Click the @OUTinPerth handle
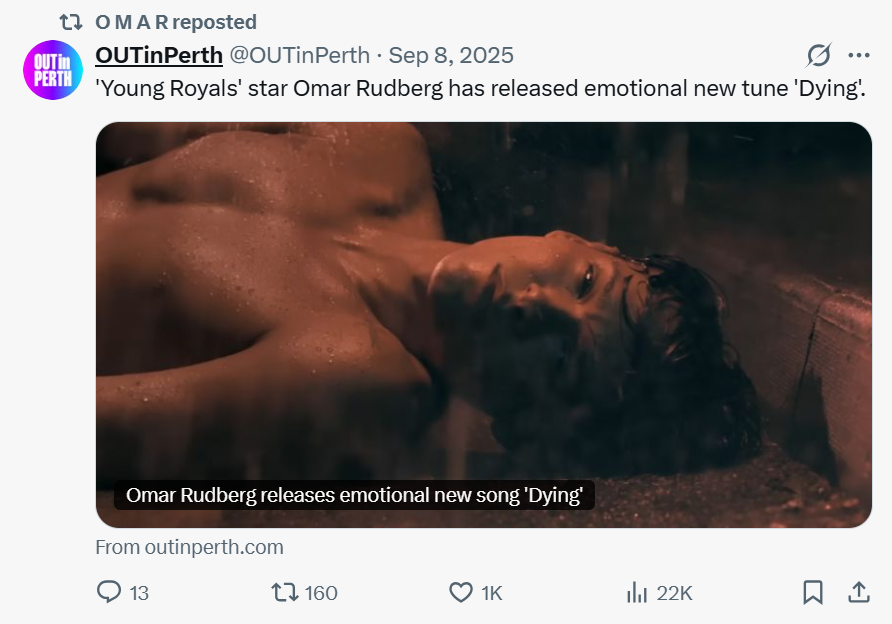892x624 pixels. (300, 55)
